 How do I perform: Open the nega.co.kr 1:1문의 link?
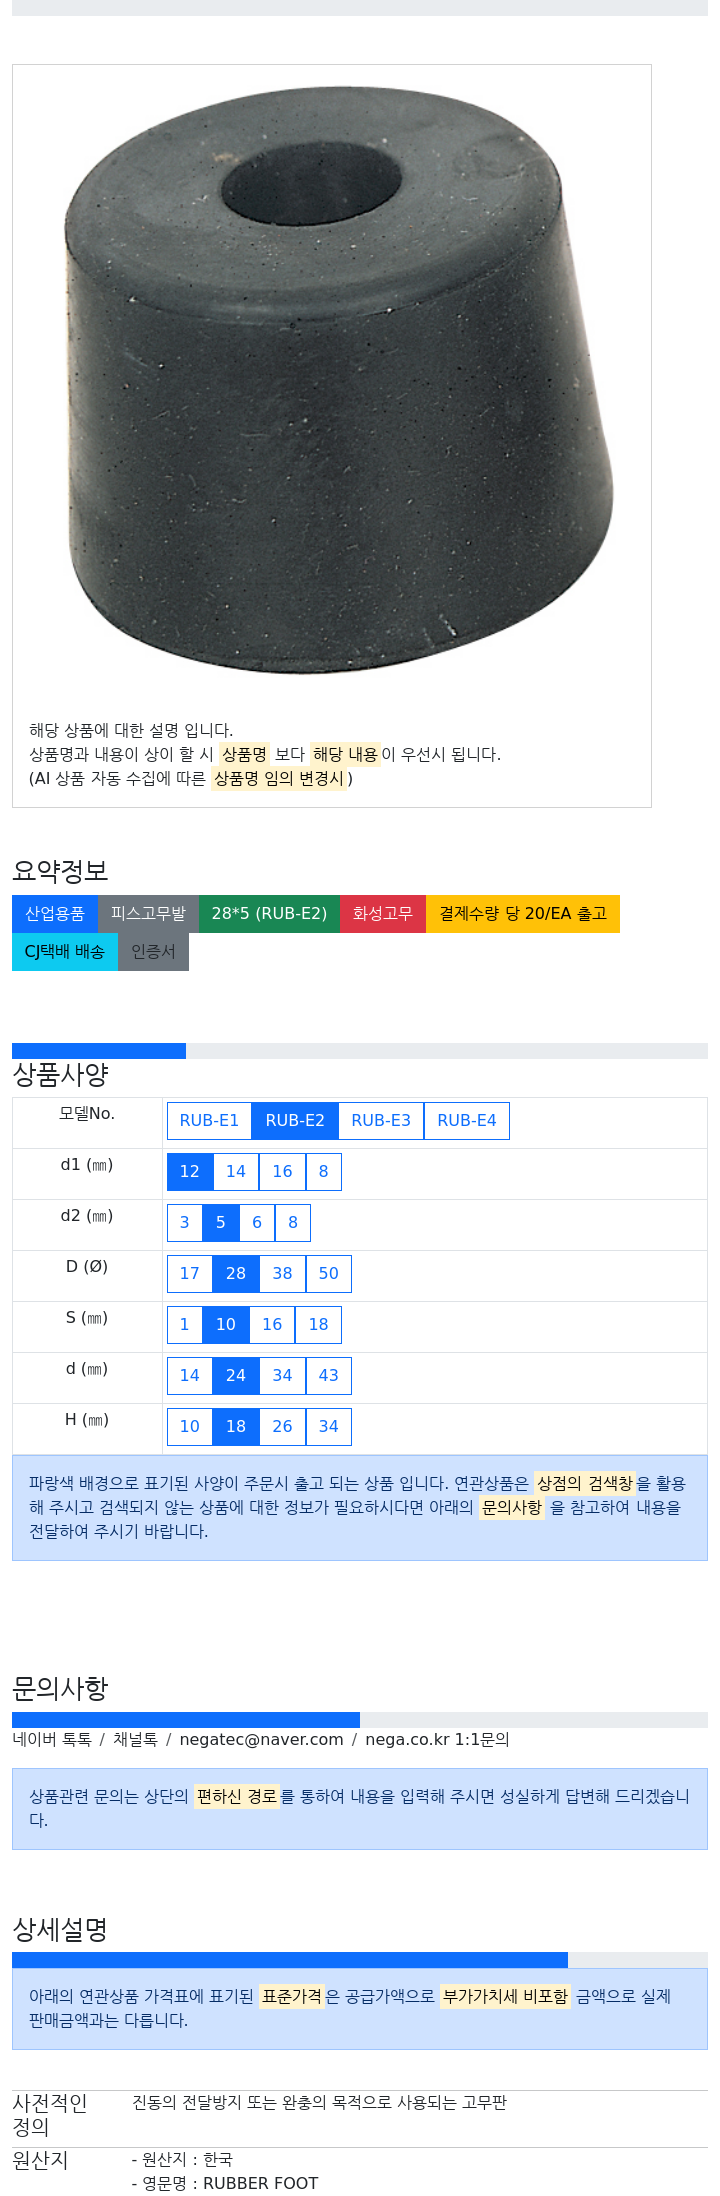437,1739
